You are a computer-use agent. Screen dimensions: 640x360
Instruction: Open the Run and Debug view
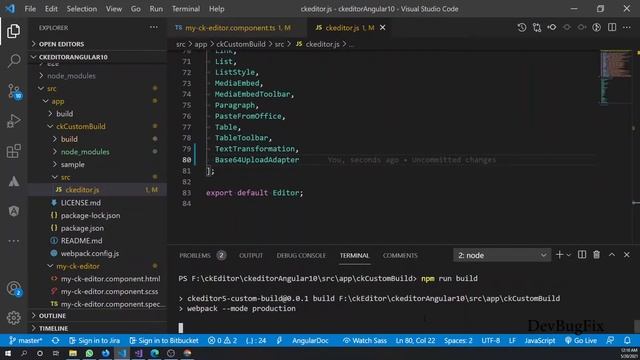click(13, 121)
